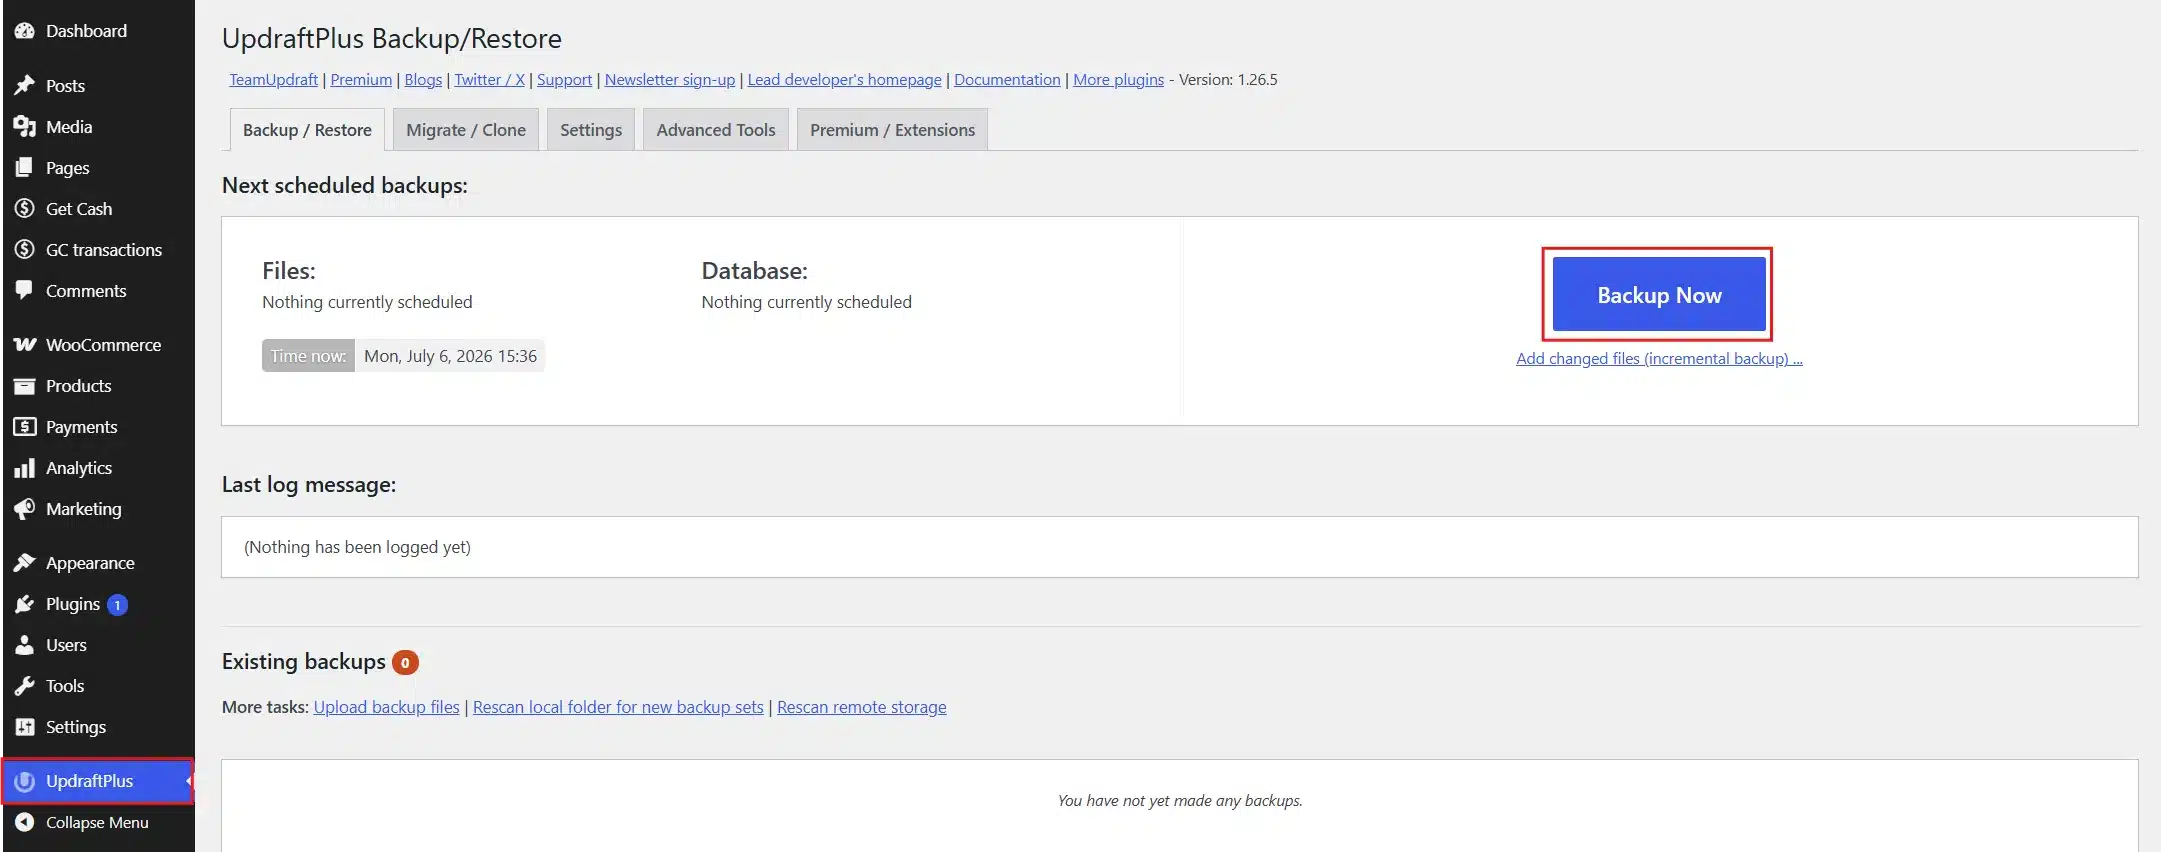Click the GC transactions dollar icon
Viewport: 2161px width, 852px height.
coord(24,250)
